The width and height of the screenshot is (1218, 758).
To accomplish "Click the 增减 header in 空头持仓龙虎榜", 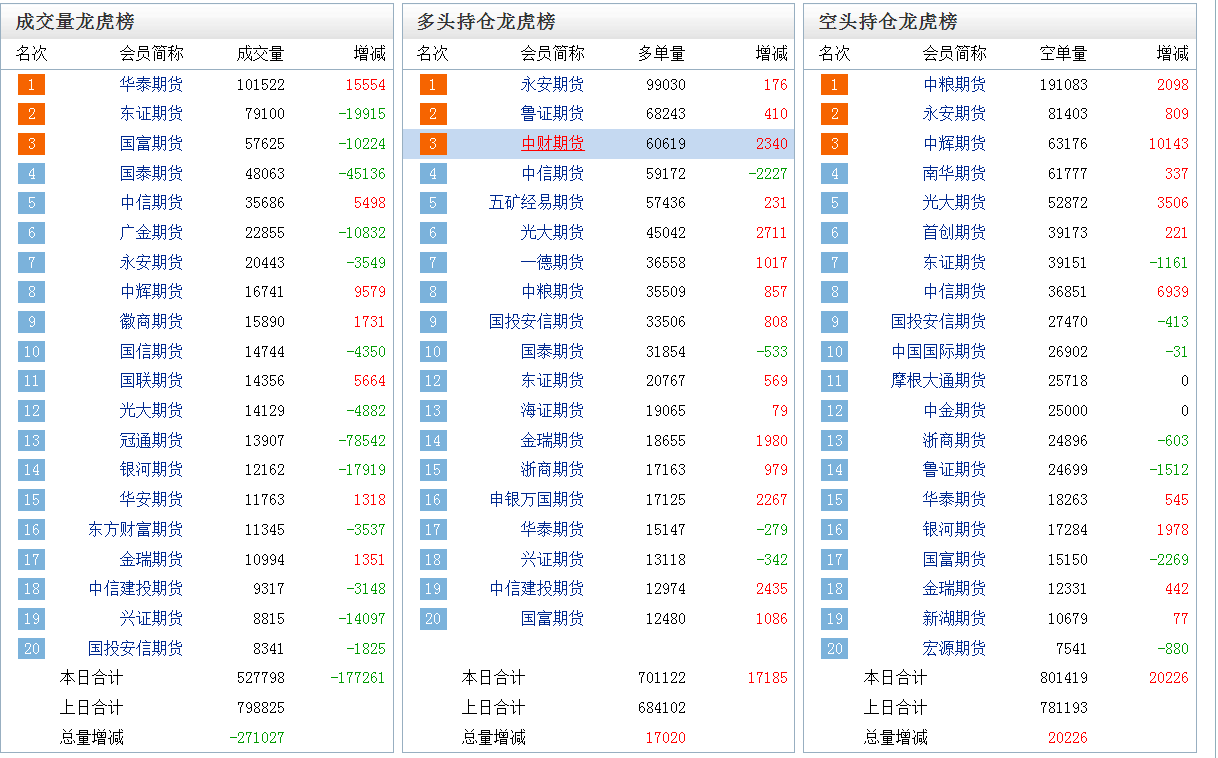I will (x=1173, y=54).
